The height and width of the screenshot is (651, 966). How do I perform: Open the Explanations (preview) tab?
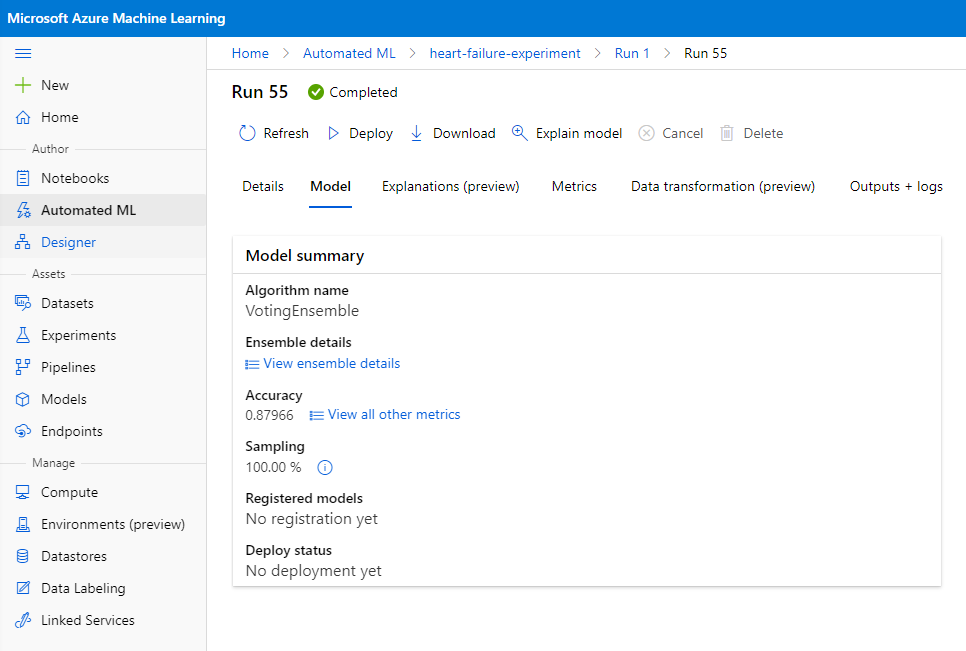451,186
